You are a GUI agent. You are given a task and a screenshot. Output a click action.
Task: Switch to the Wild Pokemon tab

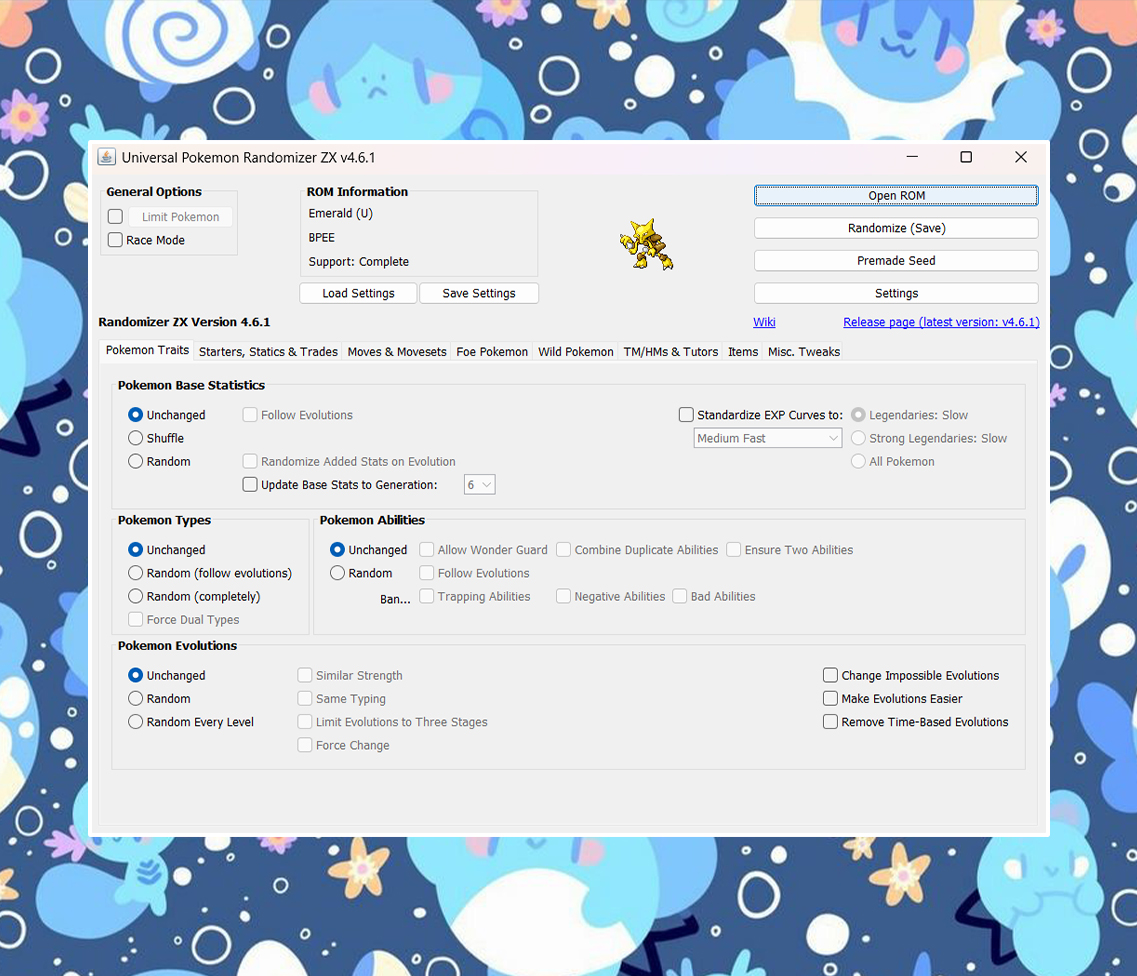[x=575, y=351]
